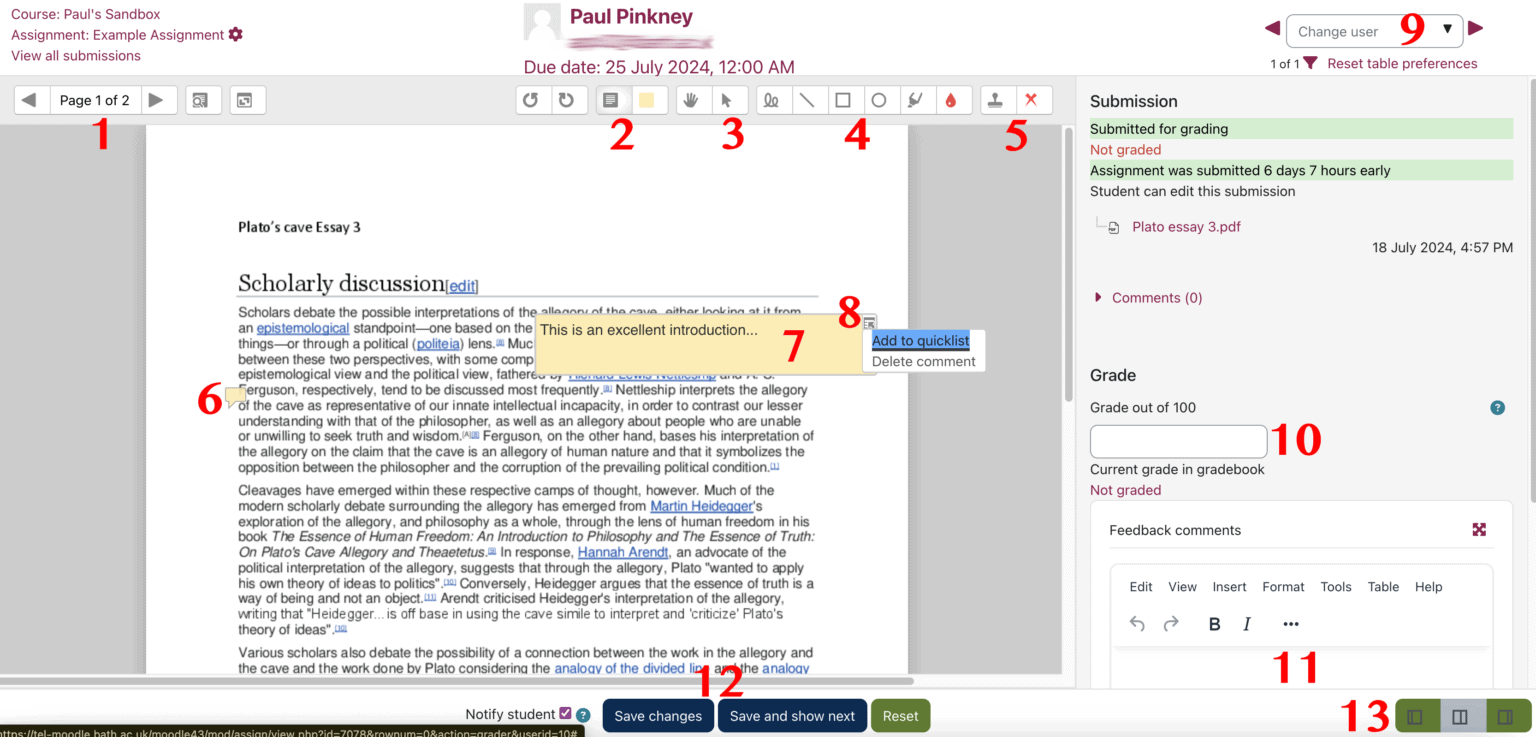1536x737 pixels.
Task: Open the Change user dropdown
Action: (1373, 31)
